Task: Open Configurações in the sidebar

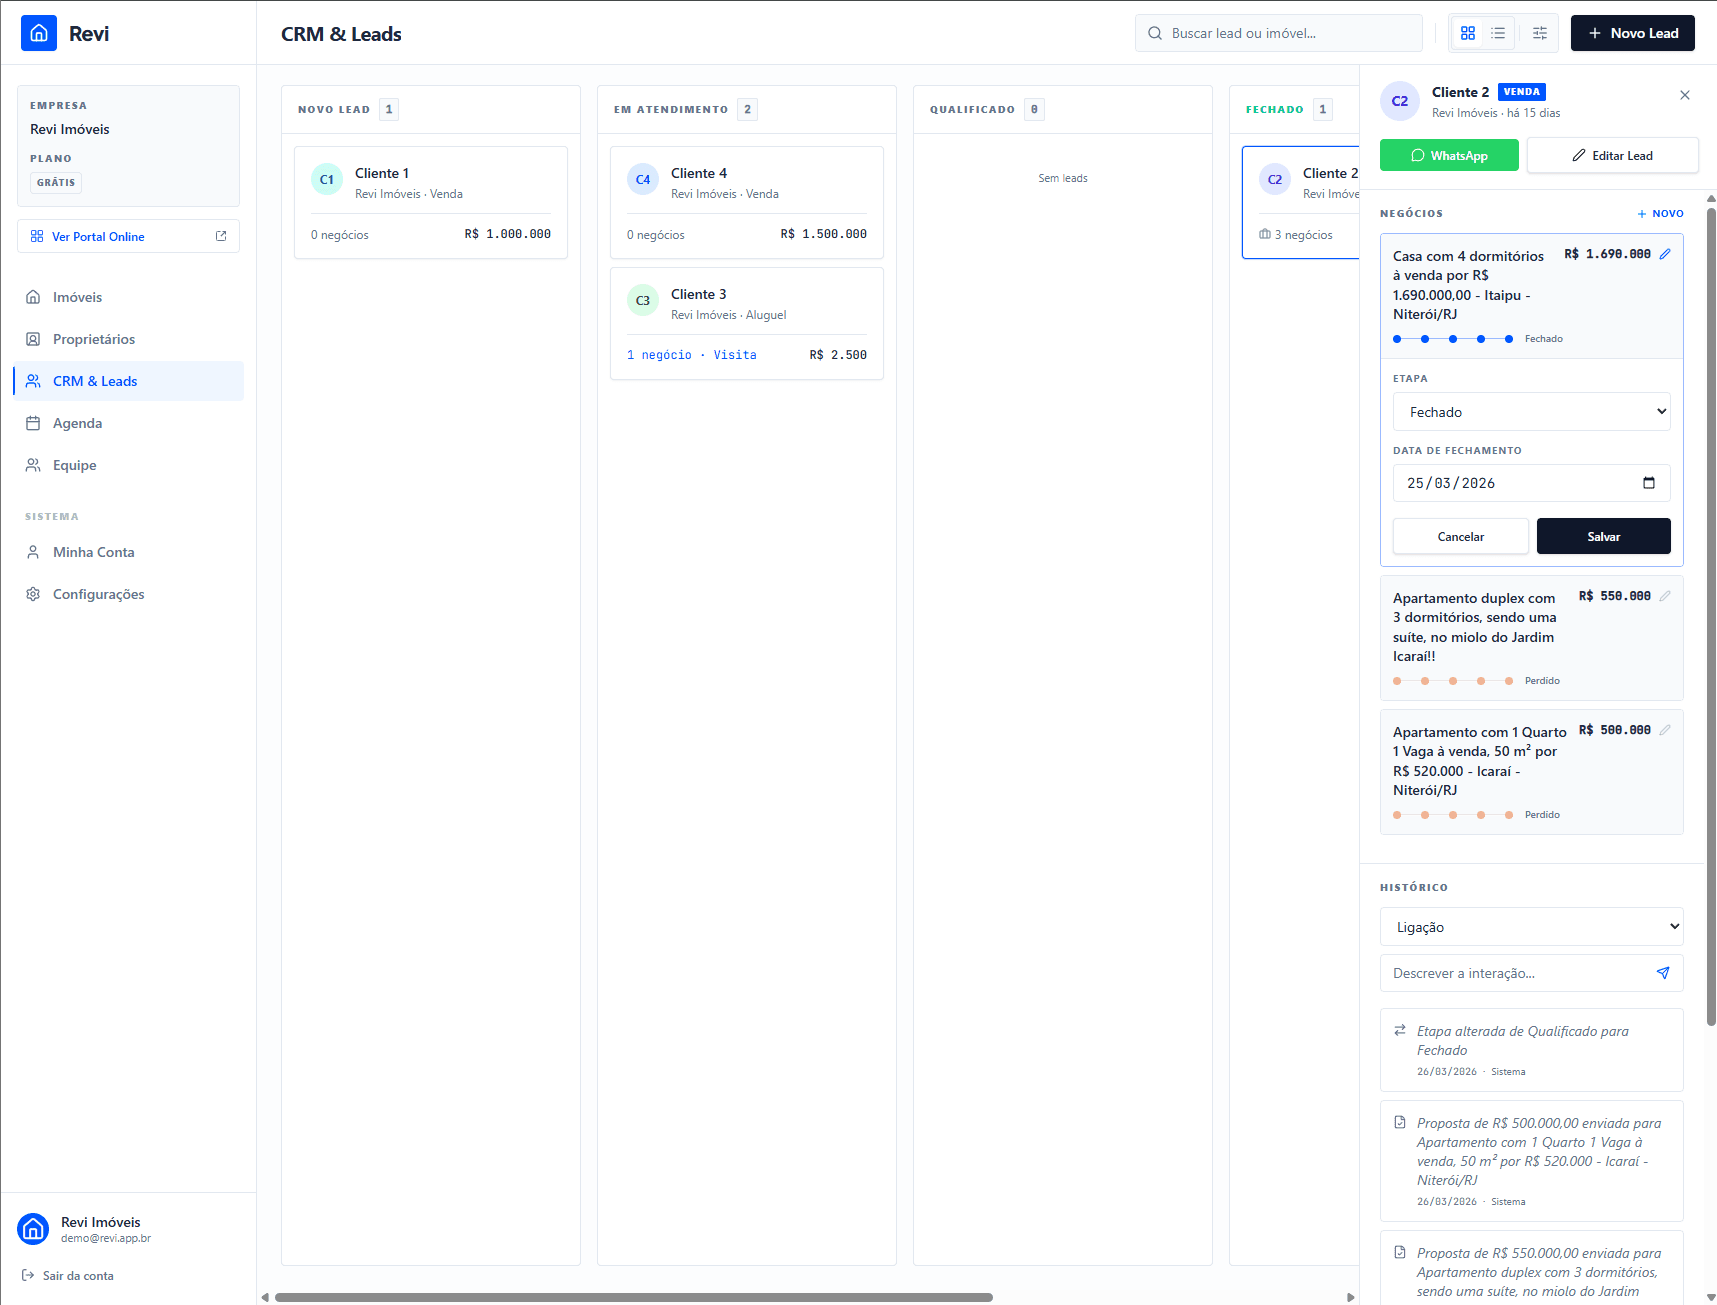Action: pos(98,594)
